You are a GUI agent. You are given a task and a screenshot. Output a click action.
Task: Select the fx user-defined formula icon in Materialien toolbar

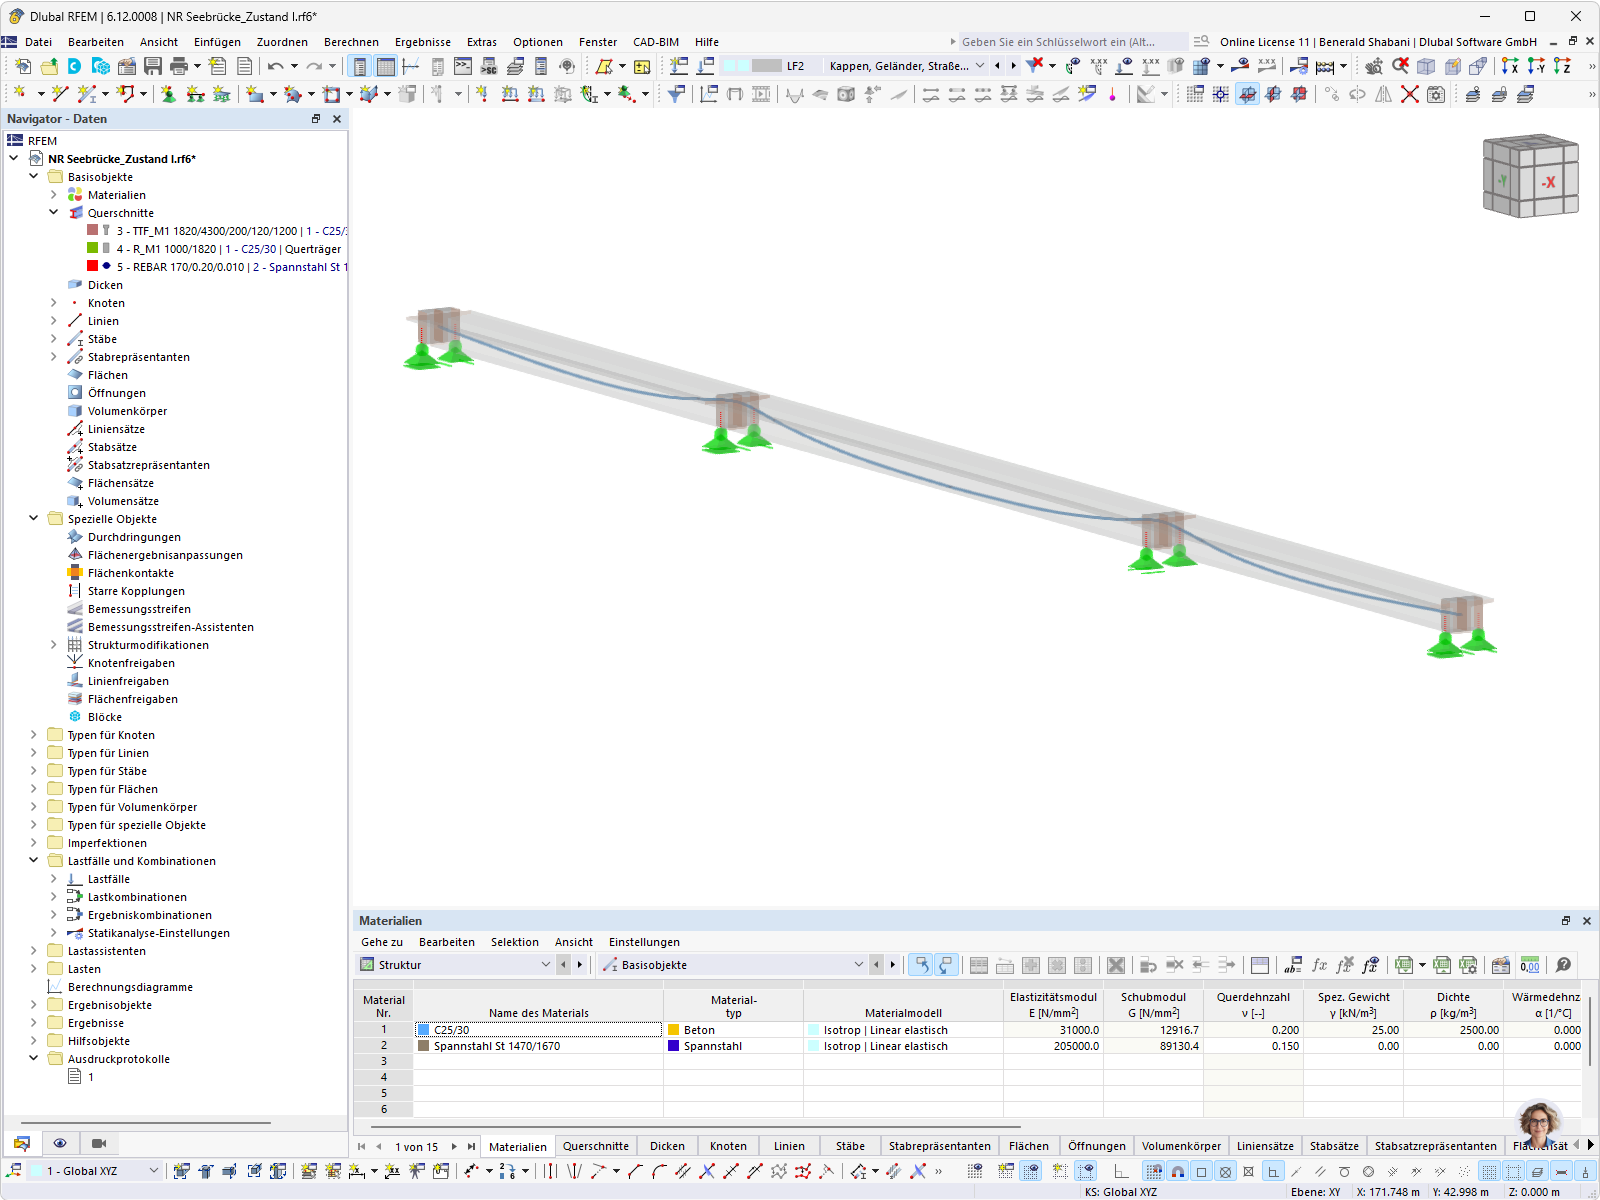[1318, 965]
